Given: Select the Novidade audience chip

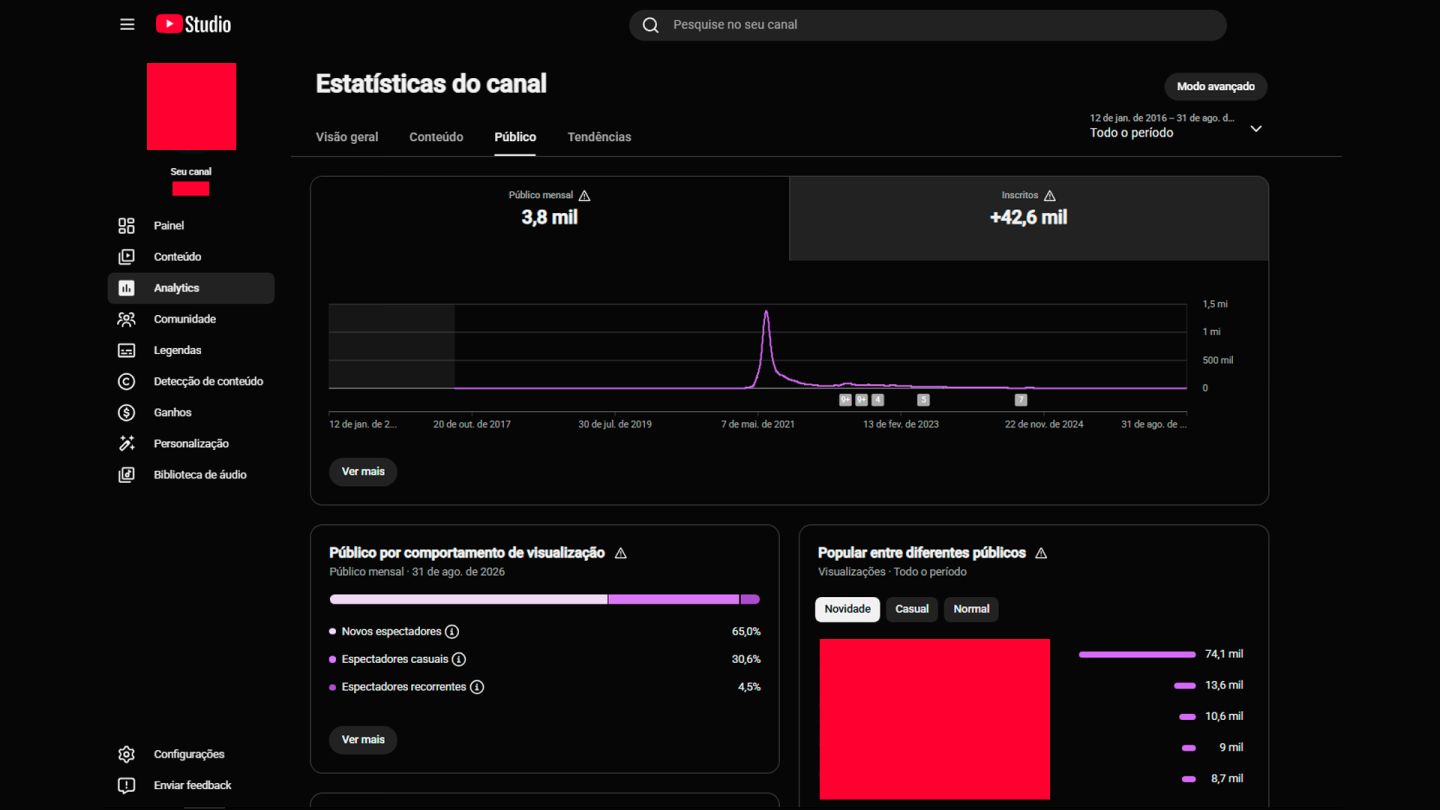Looking at the screenshot, I should [x=847, y=609].
